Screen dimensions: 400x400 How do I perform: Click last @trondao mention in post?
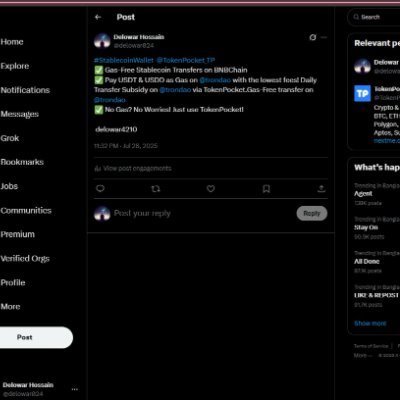click(110, 100)
